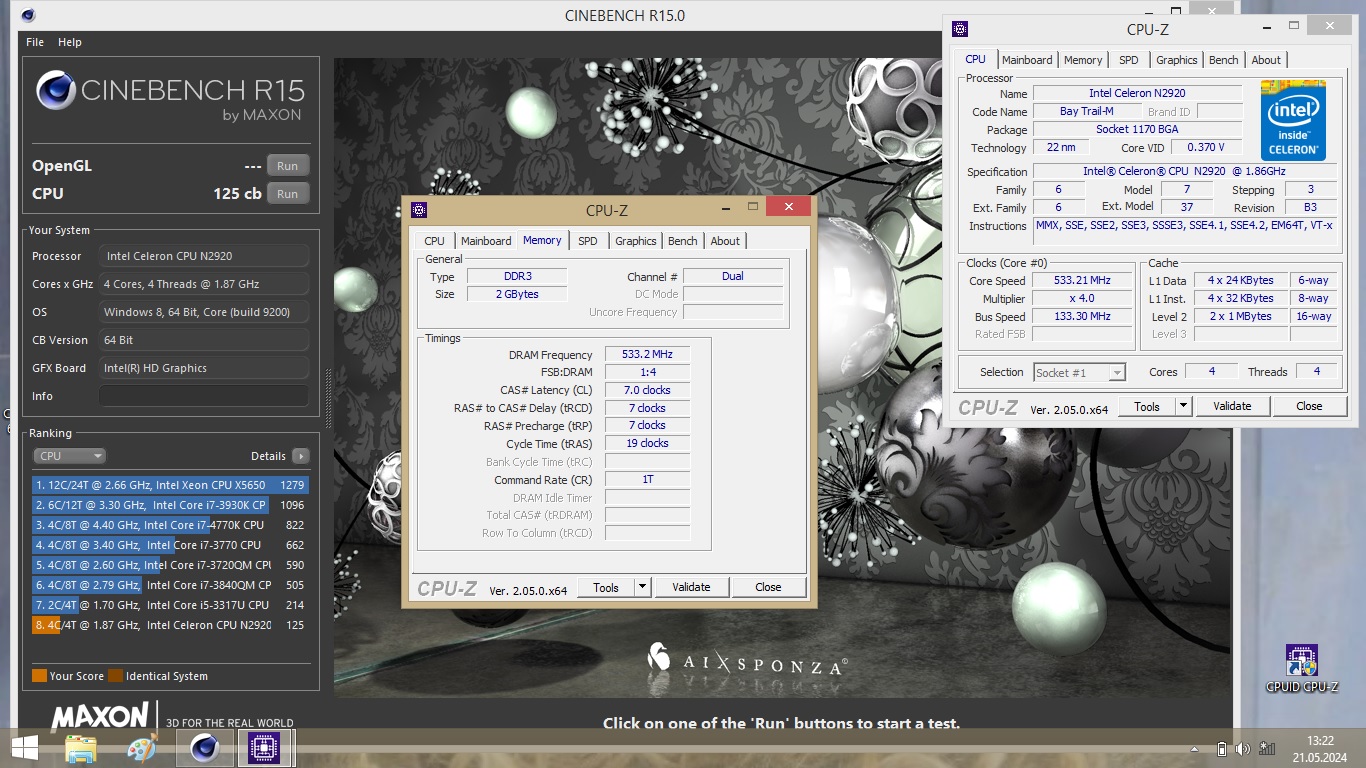Viewport: 1366px width, 768px height.
Task: Click the Cinebench title bar app icon
Action: pyautogui.click(x=28, y=15)
